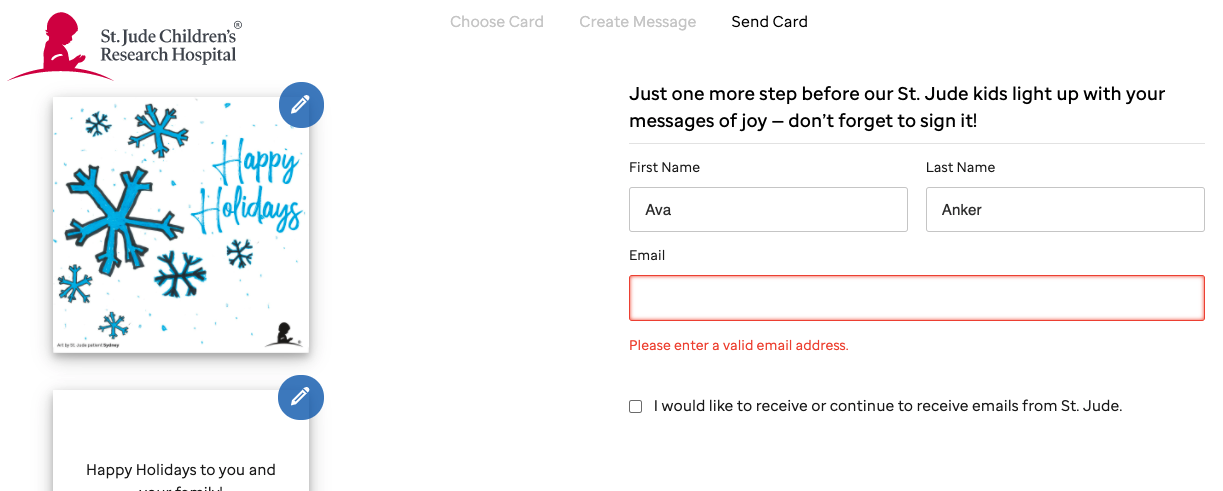1223x491 pixels.
Task: Edit the snowflake card design with pencil icon
Action: coord(301,104)
